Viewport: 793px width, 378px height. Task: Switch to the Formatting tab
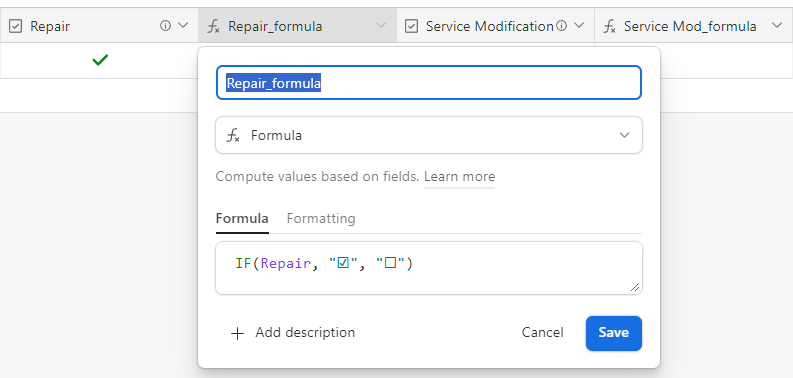(321, 219)
